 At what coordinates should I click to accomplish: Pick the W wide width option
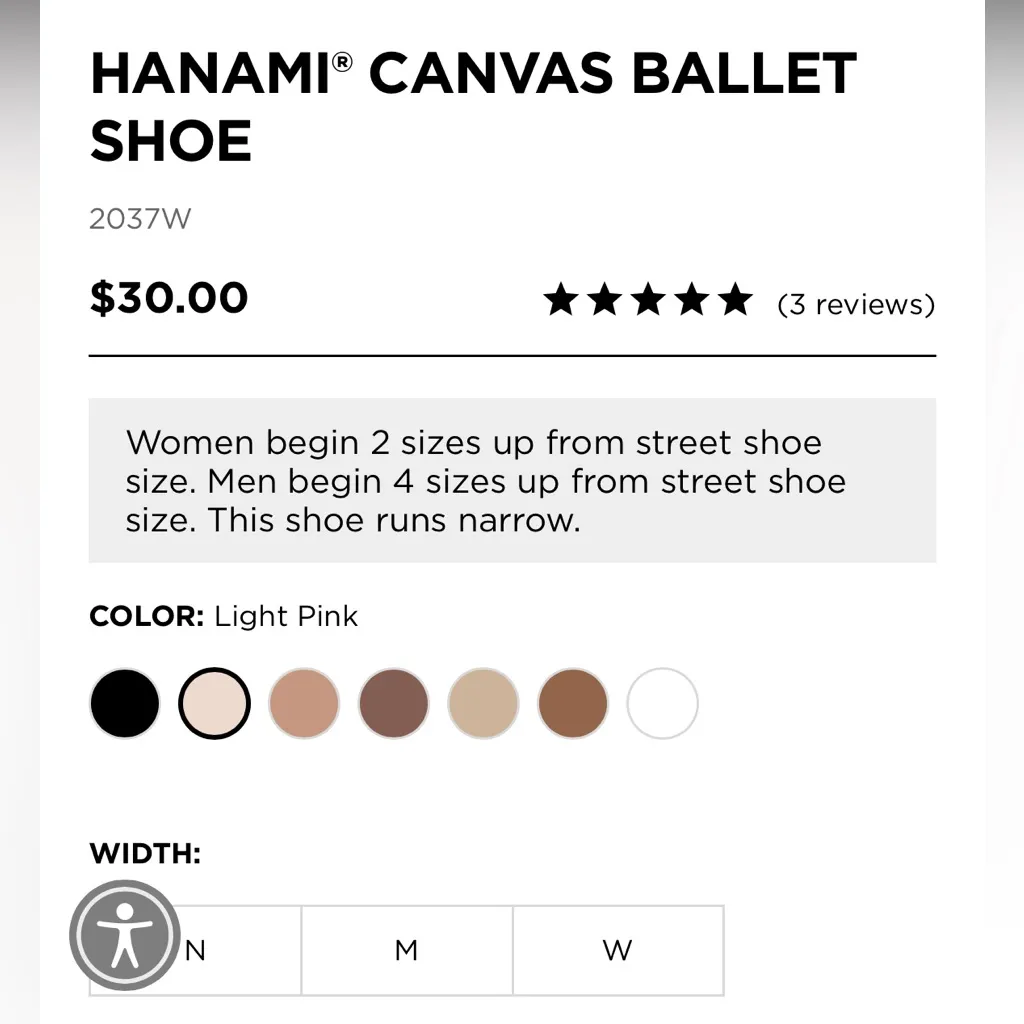(x=618, y=951)
